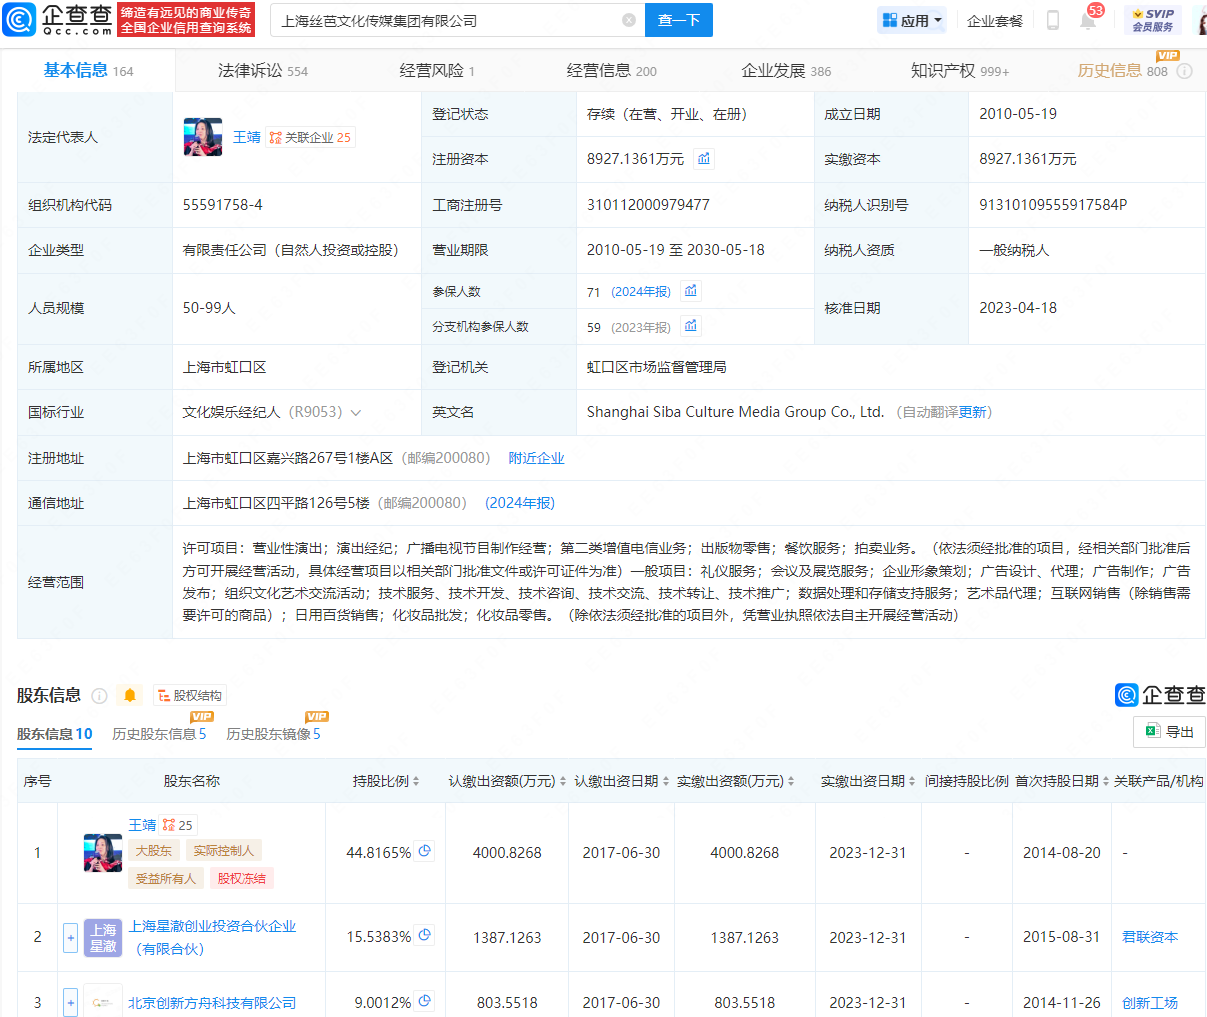Viewport: 1207px width, 1017px height.
Task: Switch to the 知识产权 tab
Action: [959, 71]
